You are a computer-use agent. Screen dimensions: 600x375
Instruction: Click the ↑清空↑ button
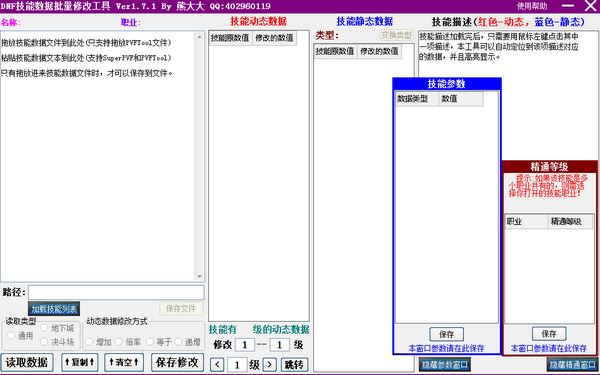point(124,362)
